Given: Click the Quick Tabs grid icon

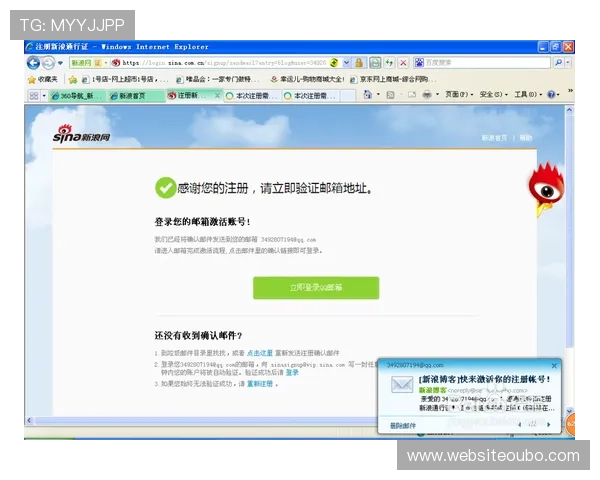Looking at the screenshot, I should tap(34, 95).
